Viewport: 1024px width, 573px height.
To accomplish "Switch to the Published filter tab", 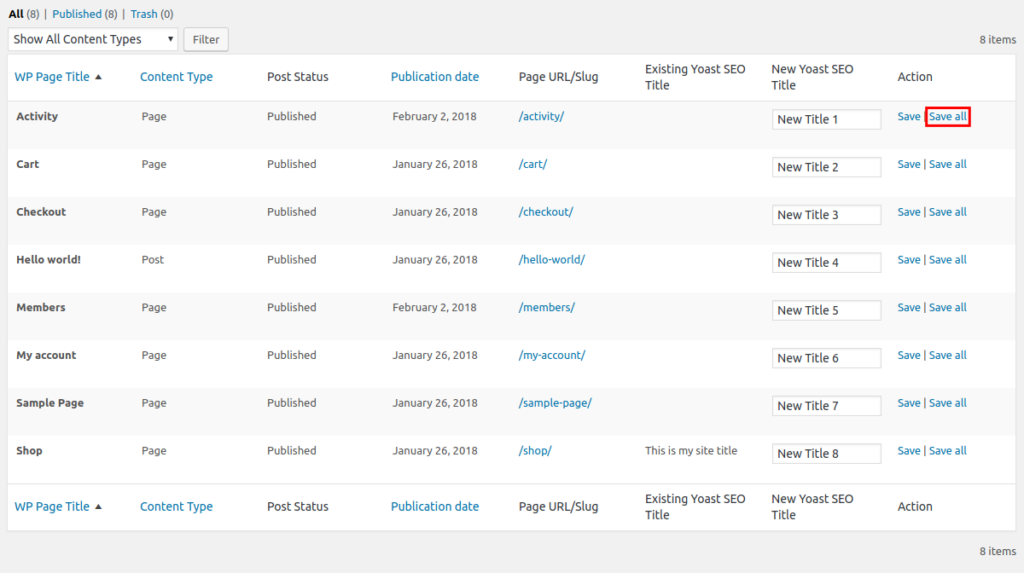I will tap(77, 14).
